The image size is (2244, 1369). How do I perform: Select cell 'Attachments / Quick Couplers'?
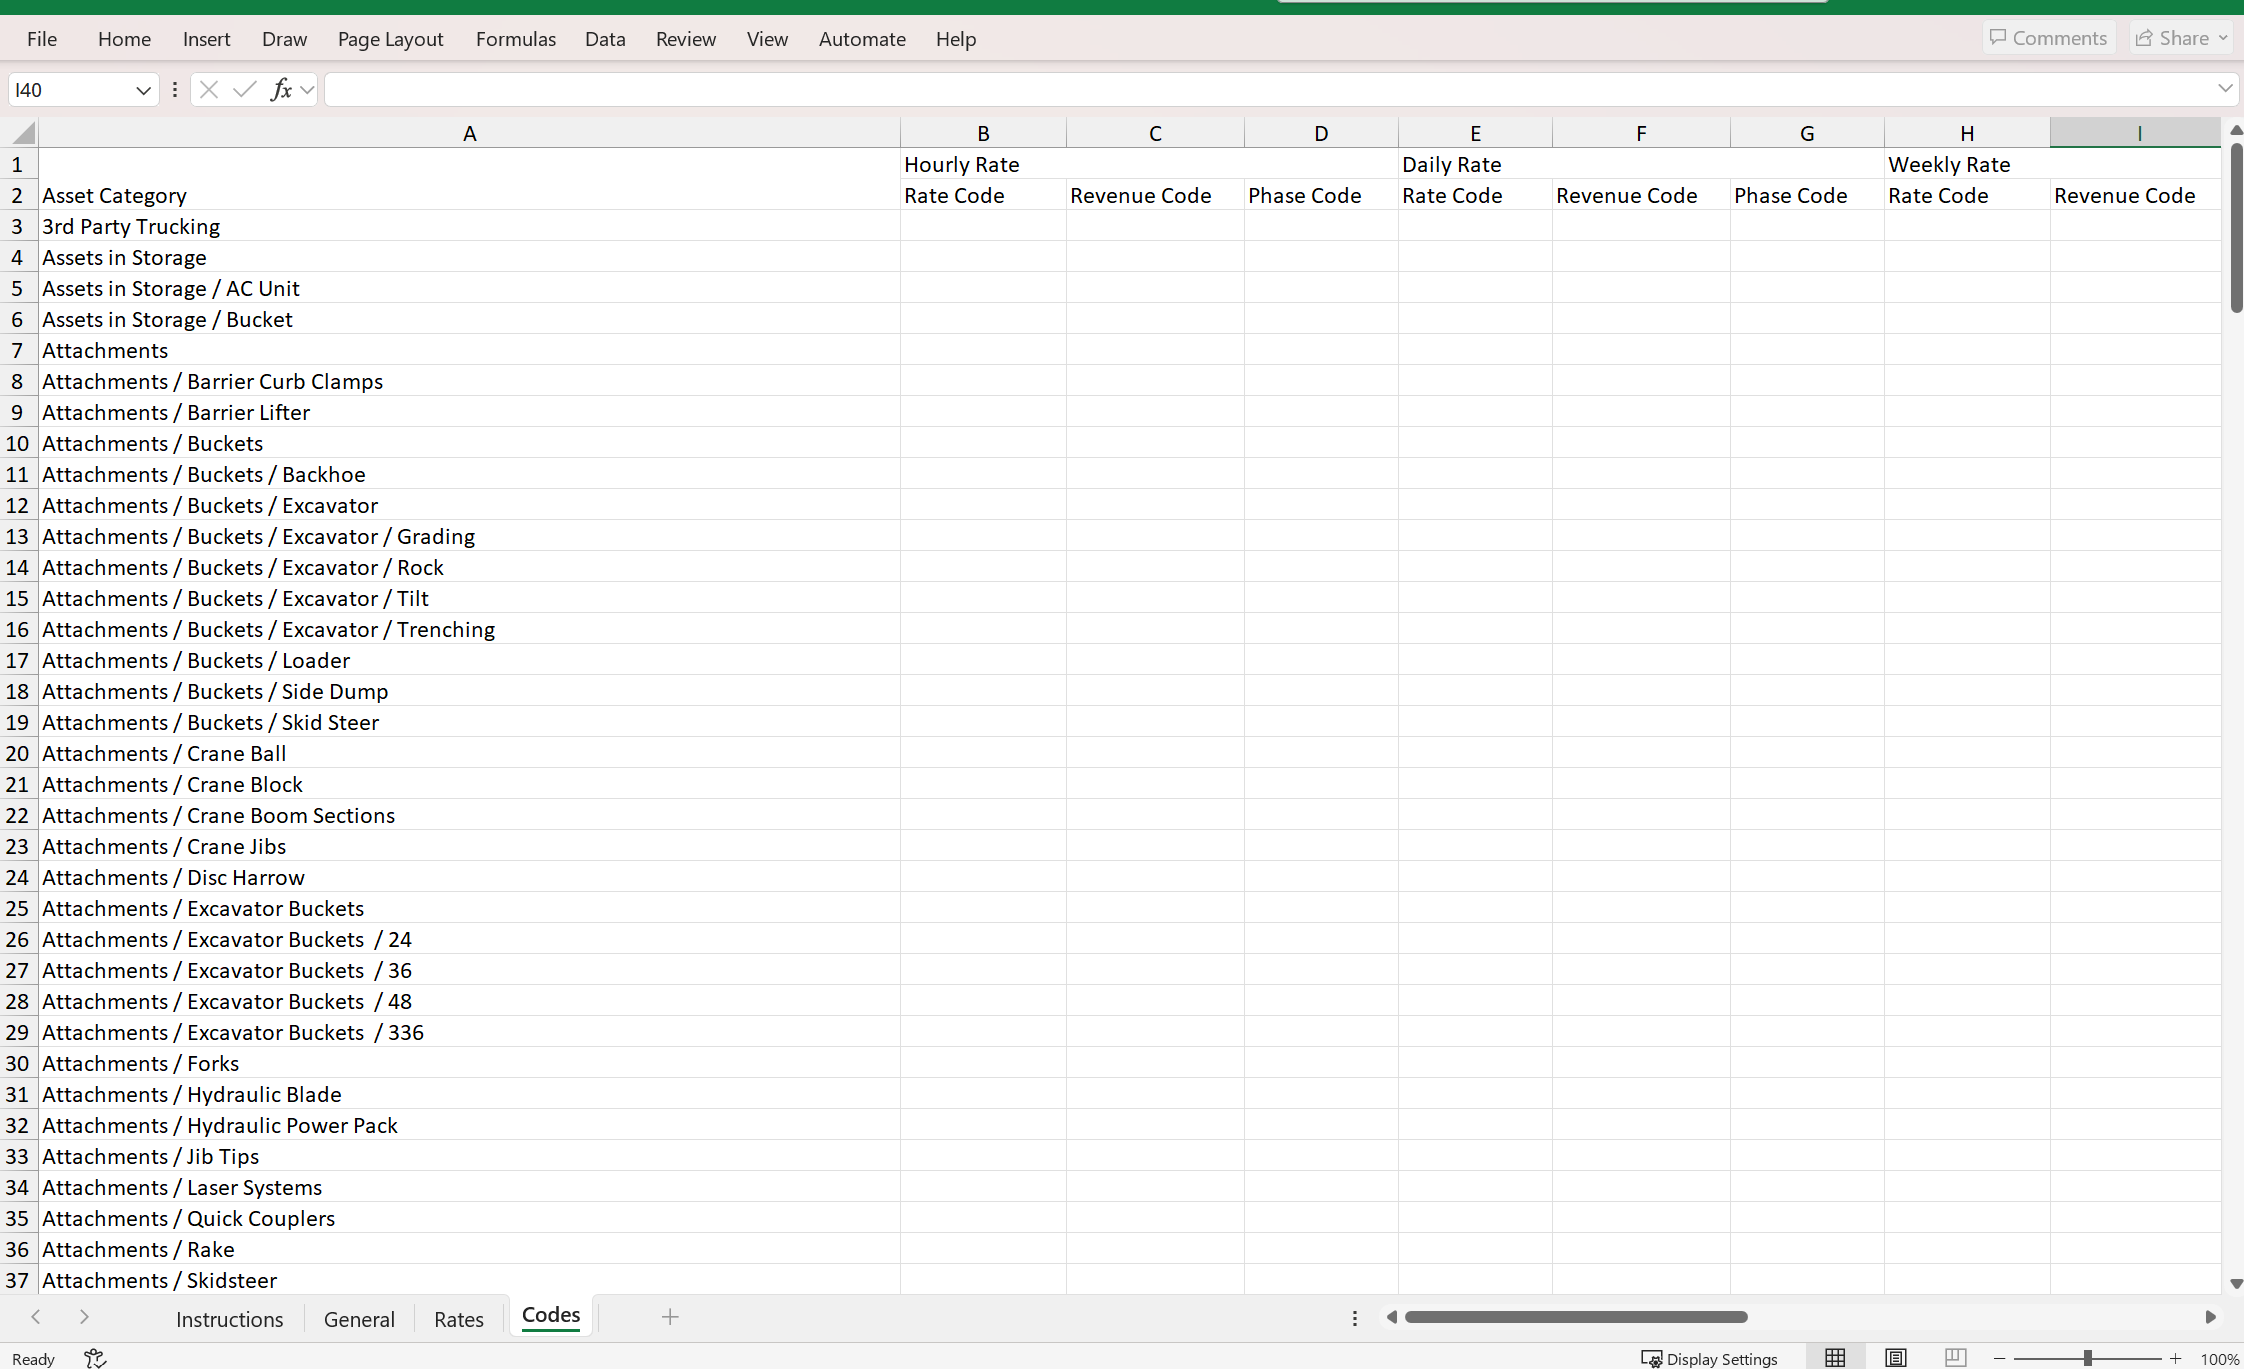(470, 1218)
